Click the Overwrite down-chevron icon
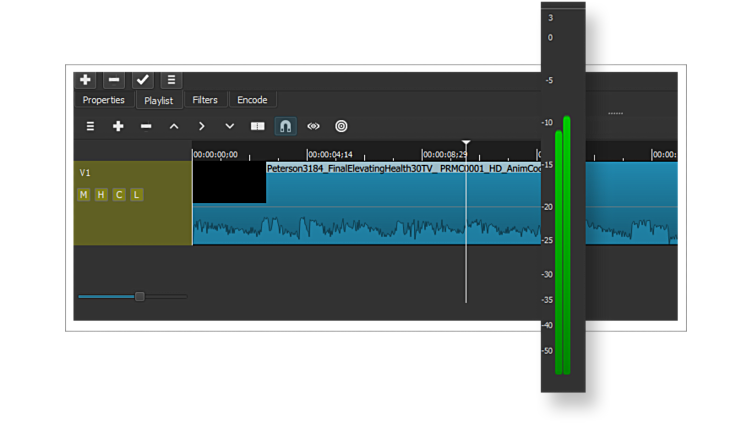Screen dimensions: 752x423 [x=229, y=127]
